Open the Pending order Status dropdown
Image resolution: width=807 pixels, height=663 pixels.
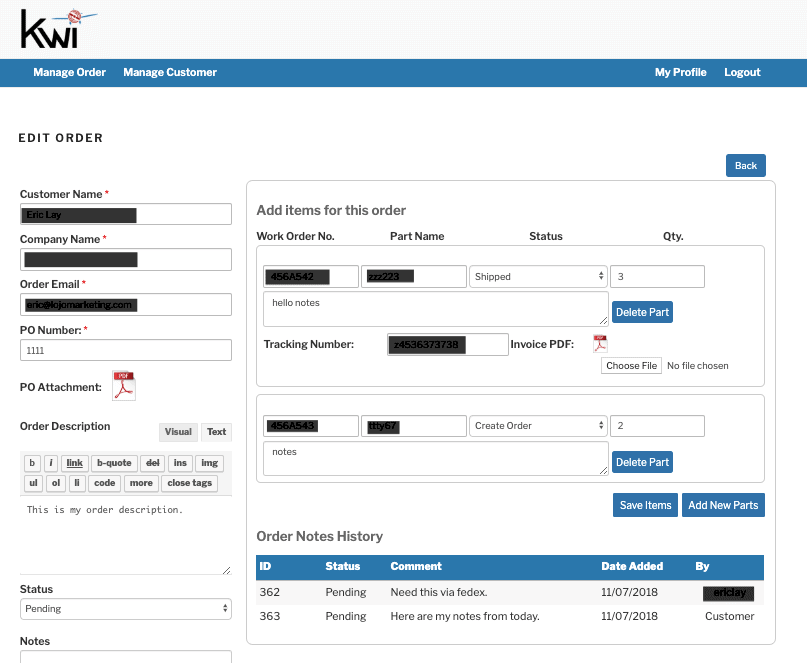pyautogui.click(x=125, y=609)
